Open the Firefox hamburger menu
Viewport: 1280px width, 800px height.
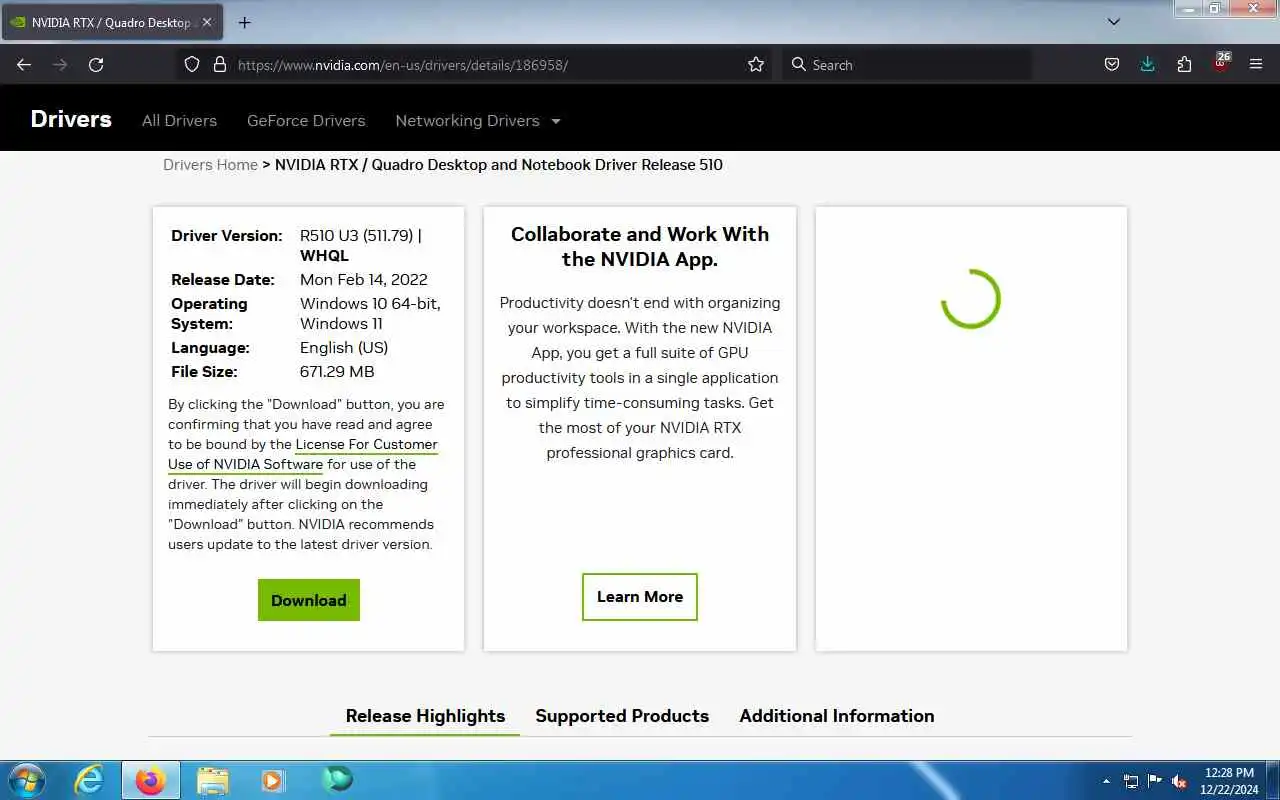(1256, 64)
